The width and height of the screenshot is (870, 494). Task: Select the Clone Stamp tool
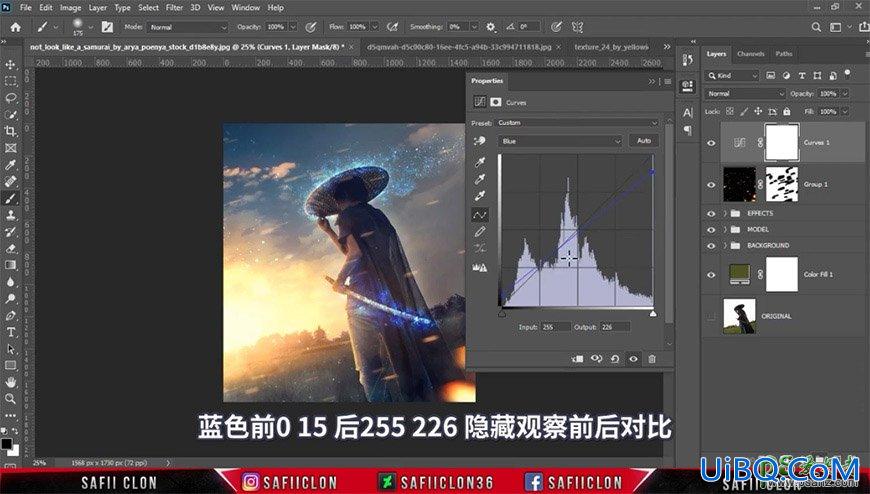point(10,215)
